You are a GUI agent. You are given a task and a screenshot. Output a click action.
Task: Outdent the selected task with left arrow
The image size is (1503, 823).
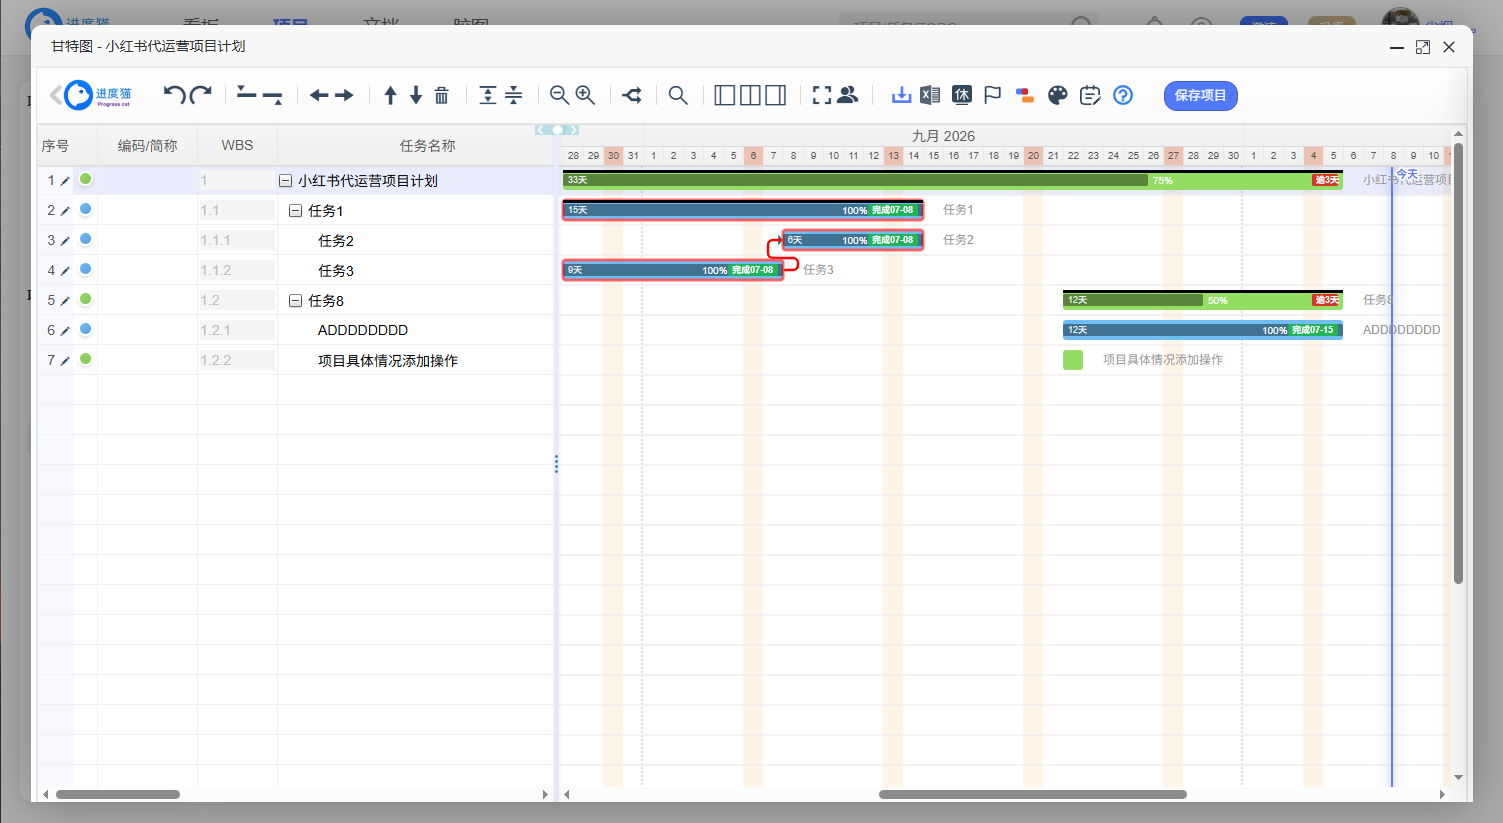coord(319,95)
